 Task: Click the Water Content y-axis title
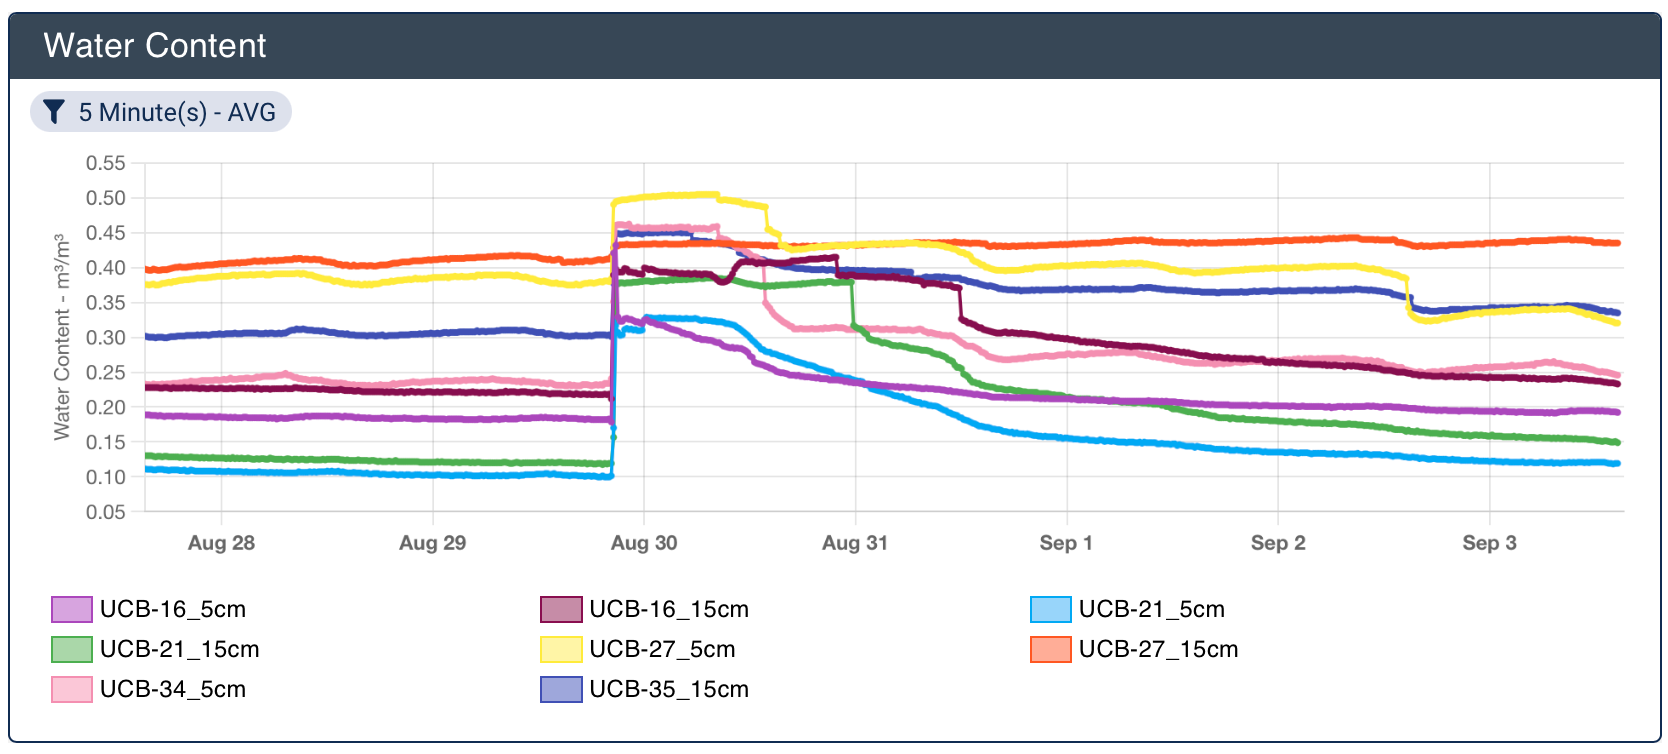tap(62, 336)
